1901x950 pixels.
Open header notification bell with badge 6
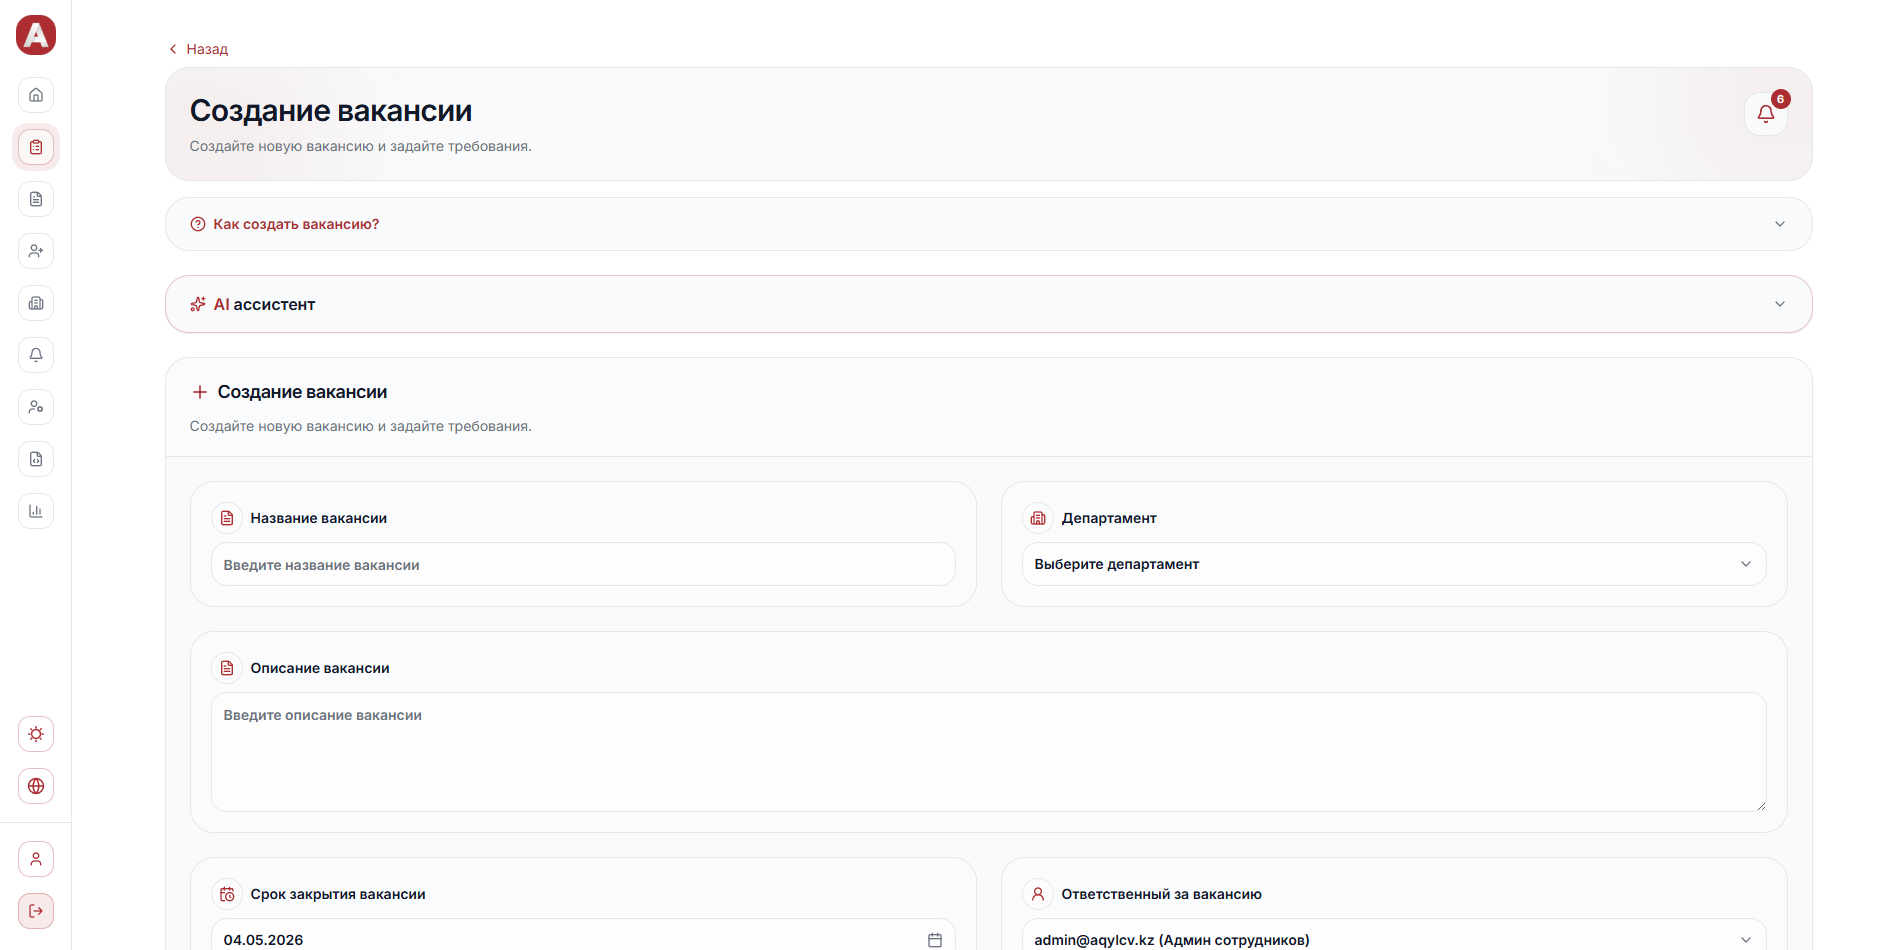click(x=1766, y=114)
